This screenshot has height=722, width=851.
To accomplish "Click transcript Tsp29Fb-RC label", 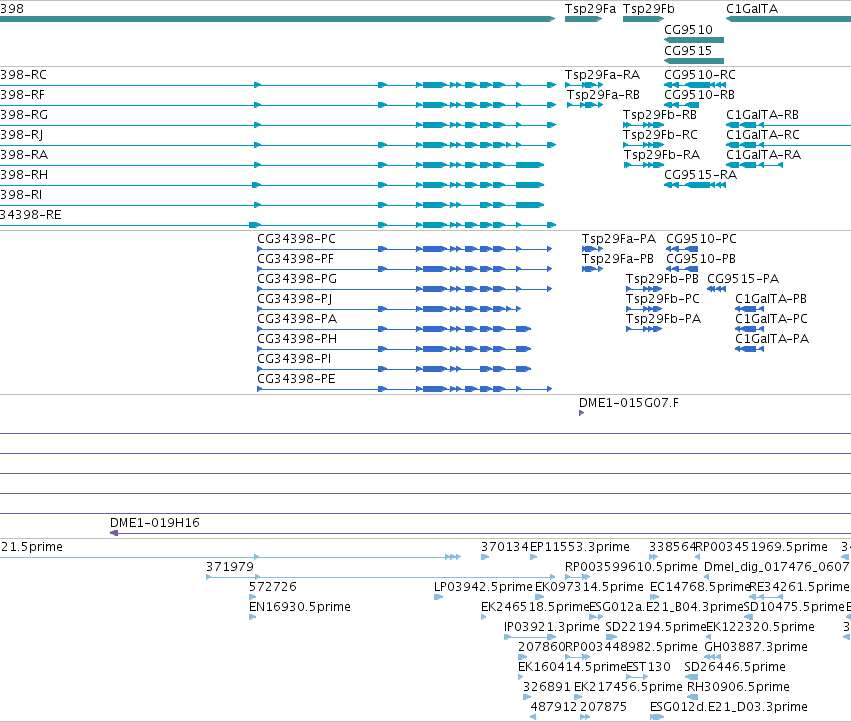I will (660, 135).
